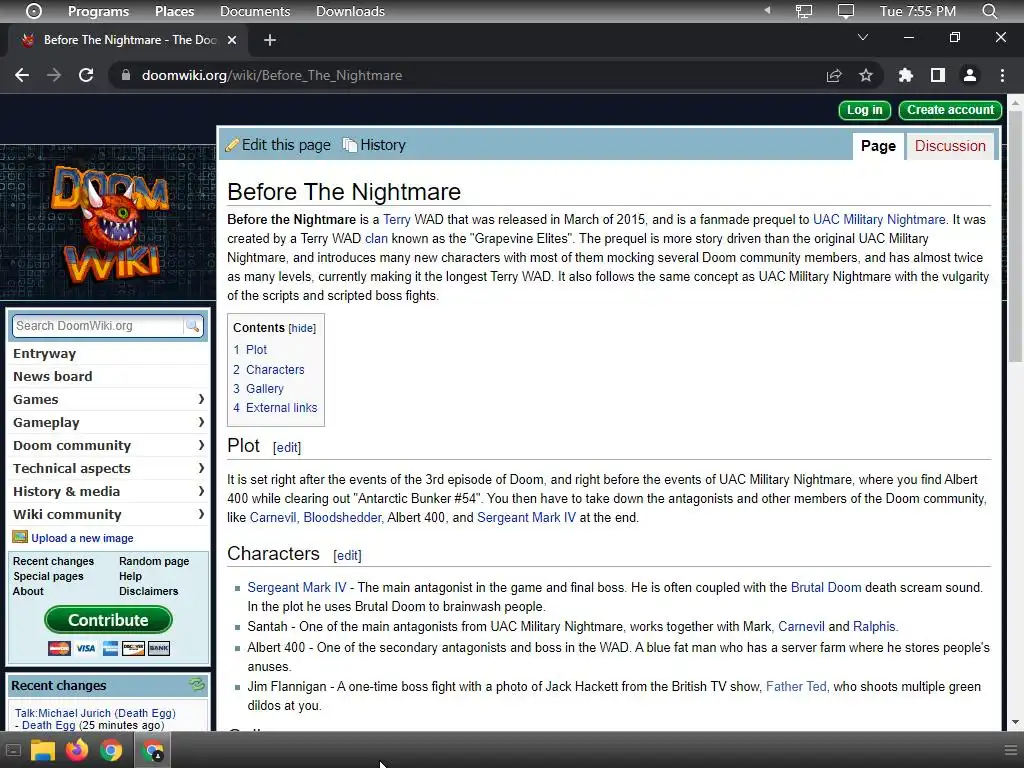Open the Downloads menu
1024x768 pixels.
click(350, 11)
